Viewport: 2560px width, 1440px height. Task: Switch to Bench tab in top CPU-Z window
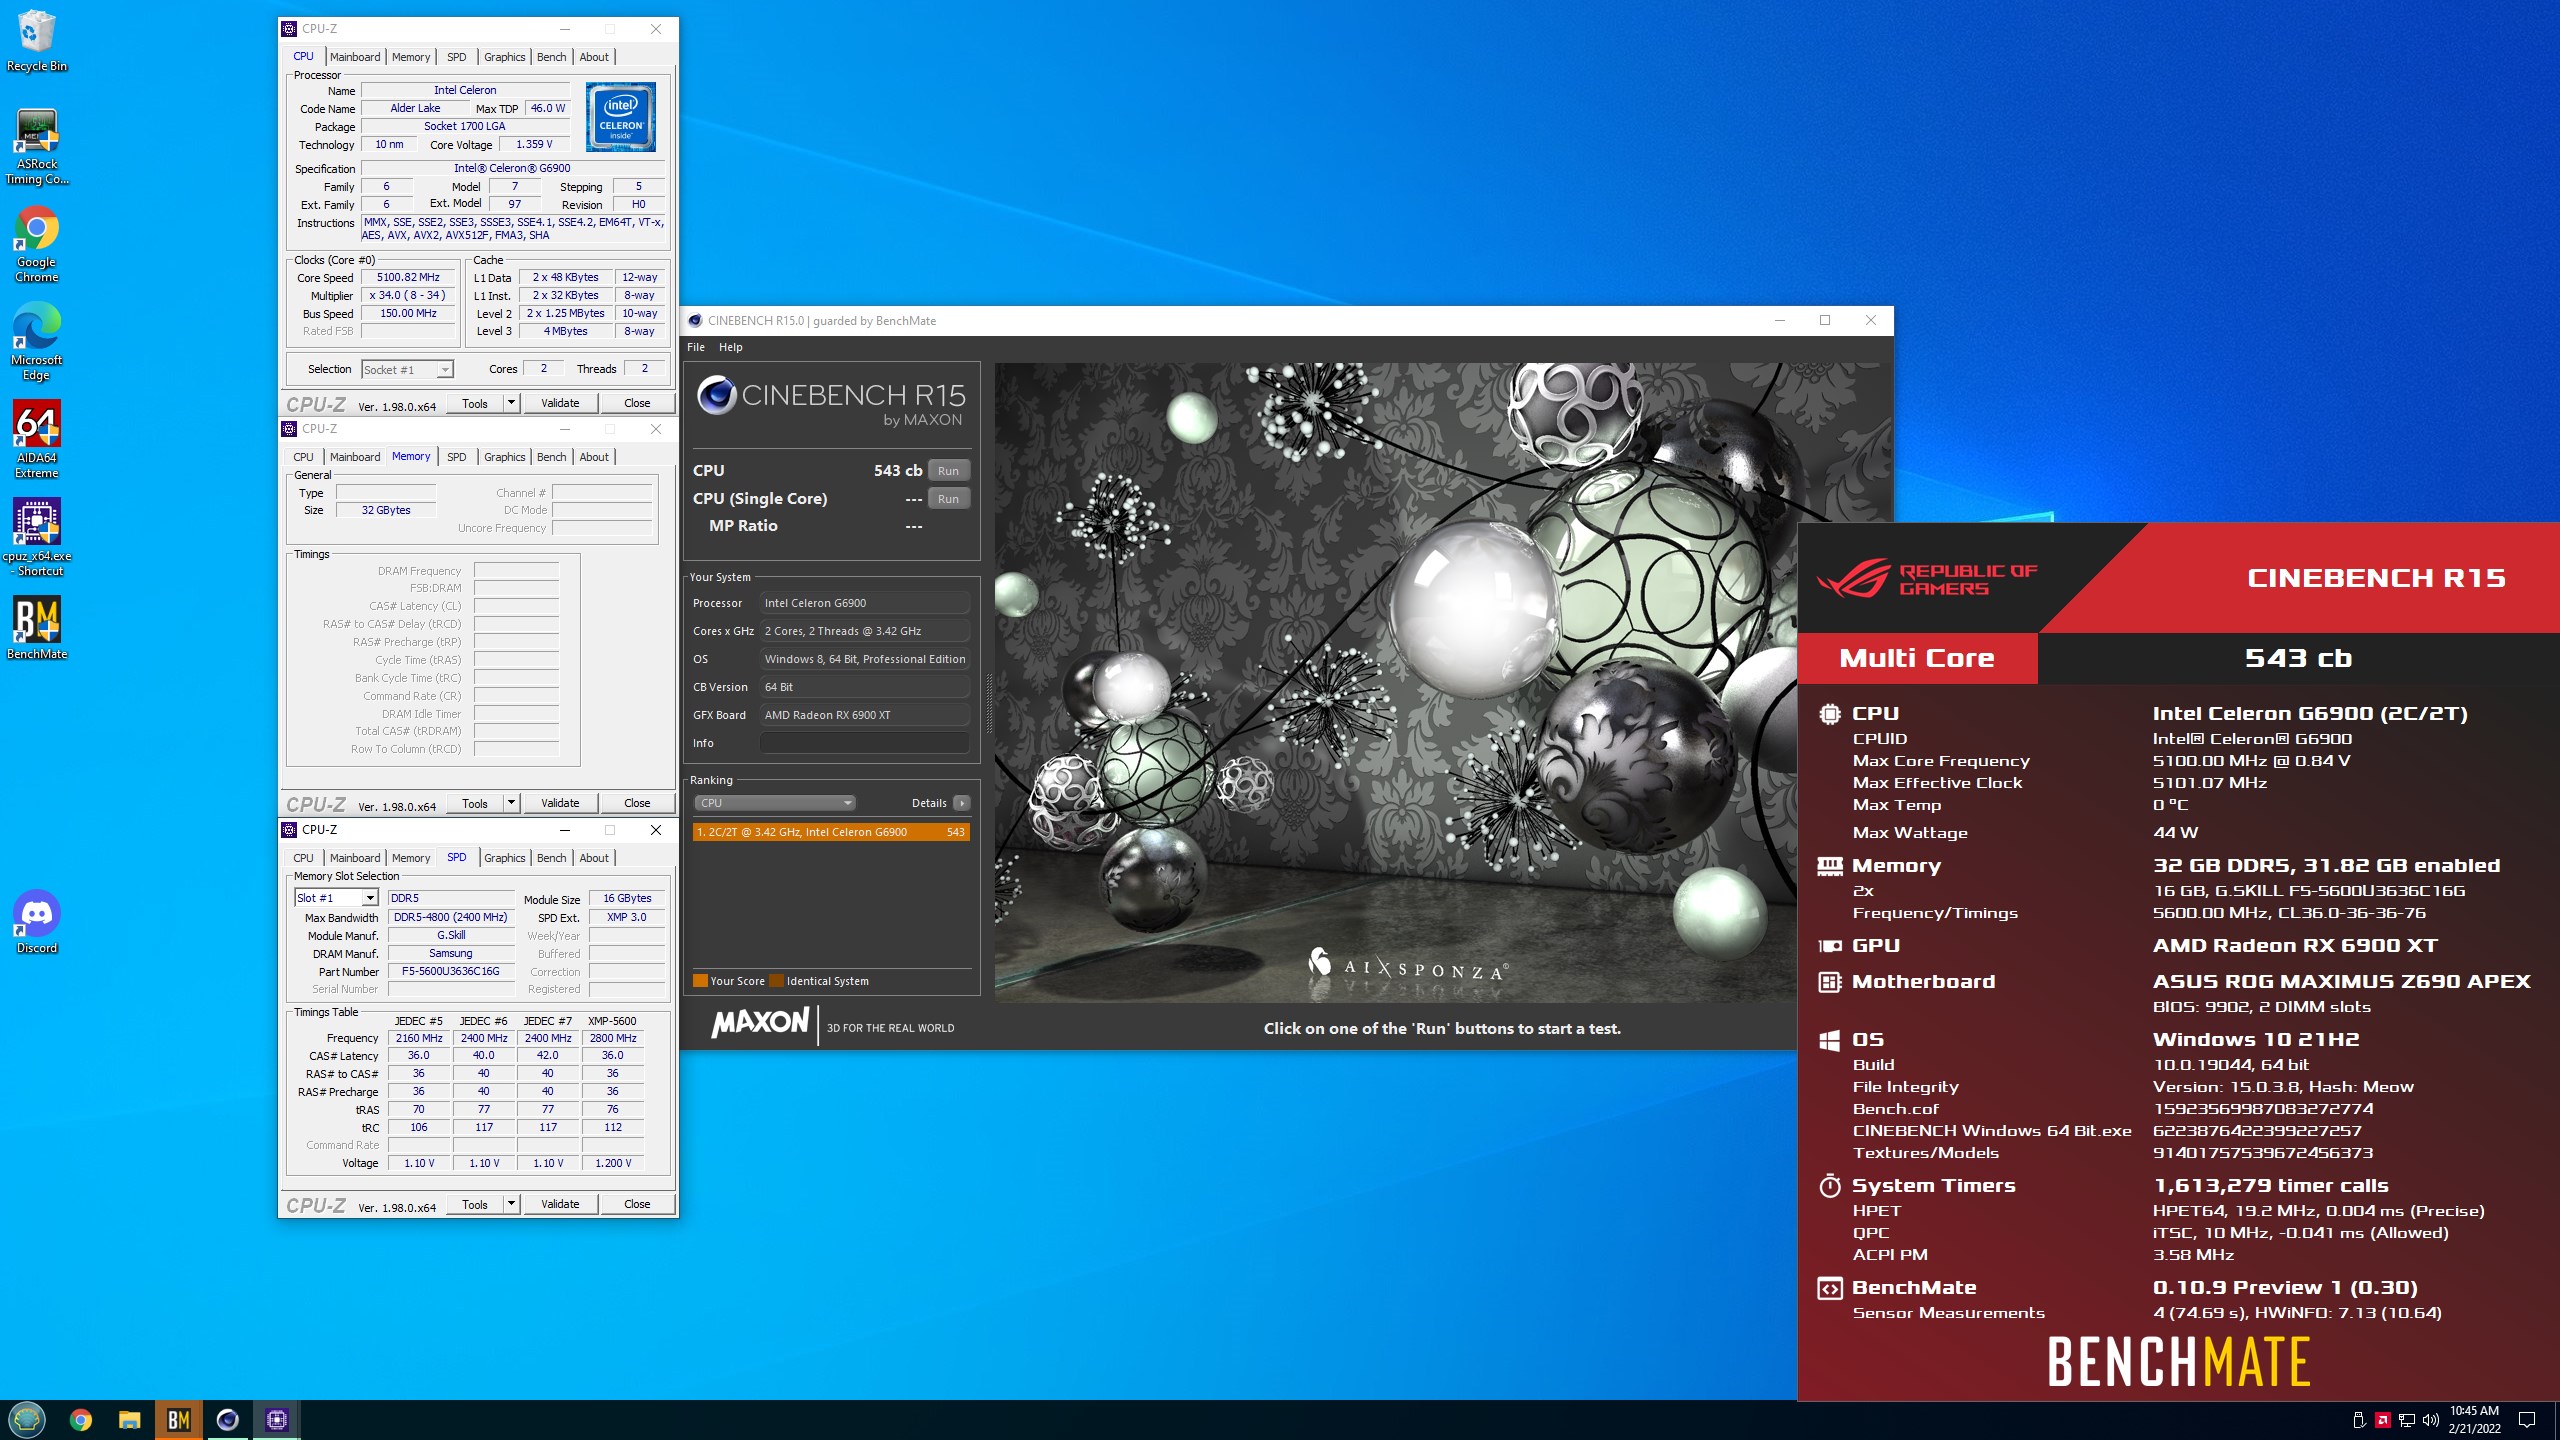click(x=551, y=57)
